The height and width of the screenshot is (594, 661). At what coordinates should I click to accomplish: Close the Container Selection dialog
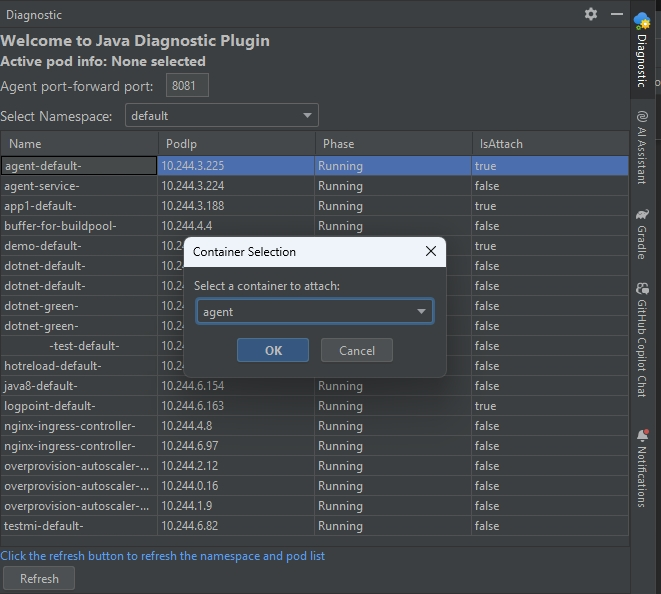(x=431, y=252)
